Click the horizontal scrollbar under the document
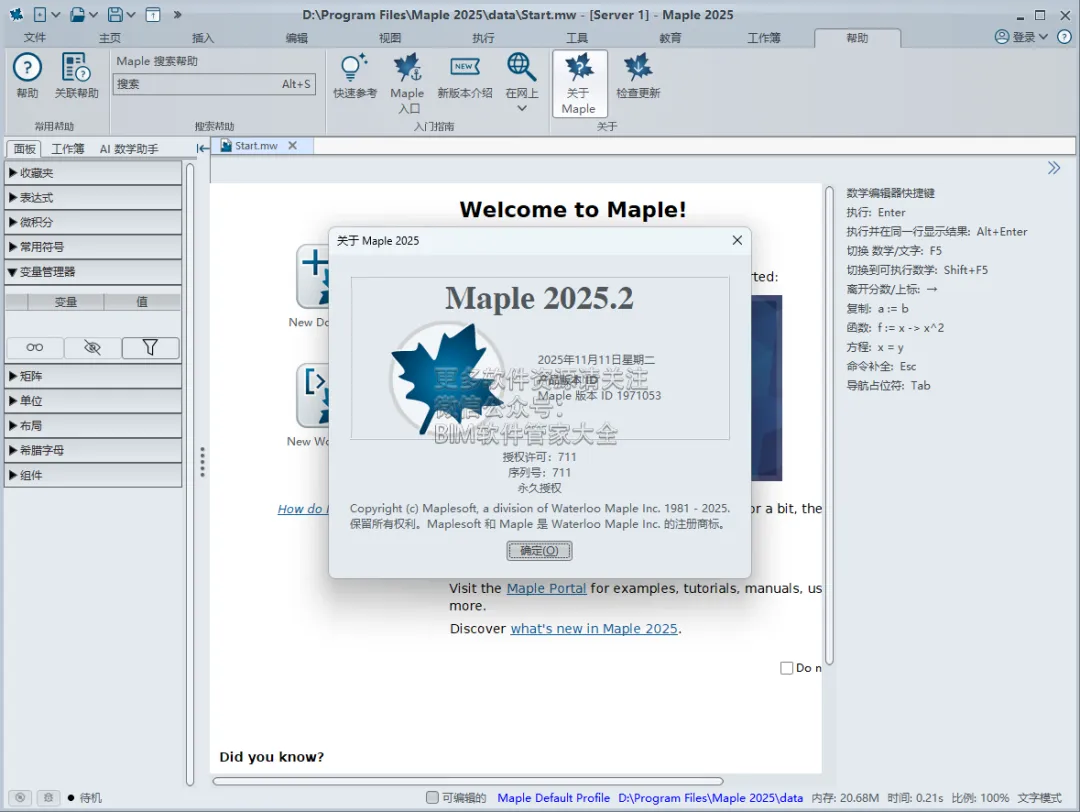The width and height of the screenshot is (1080, 812). tap(468, 781)
